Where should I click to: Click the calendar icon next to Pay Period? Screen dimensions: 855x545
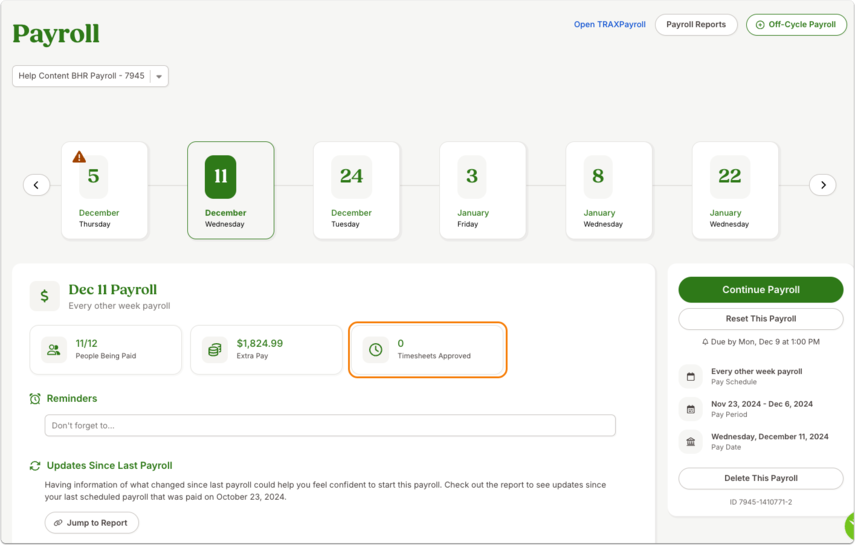[691, 409]
